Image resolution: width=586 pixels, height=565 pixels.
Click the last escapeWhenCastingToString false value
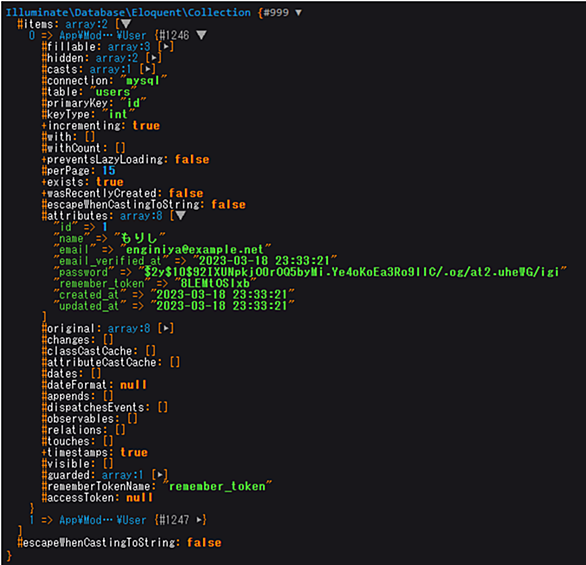point(204,542)
